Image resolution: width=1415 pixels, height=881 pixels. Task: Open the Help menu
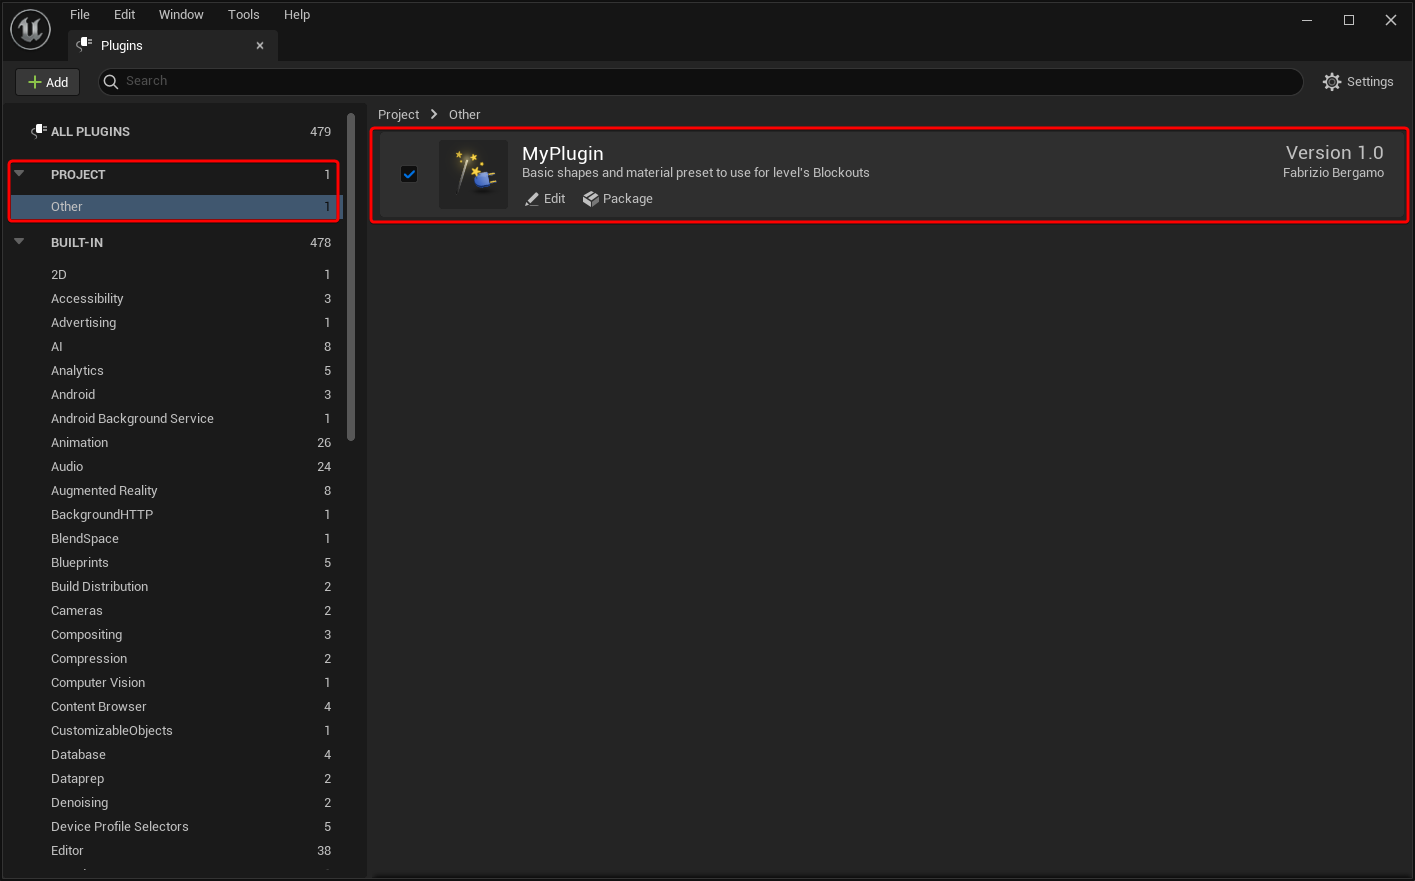pyautogui.click(x=297, y=15)
